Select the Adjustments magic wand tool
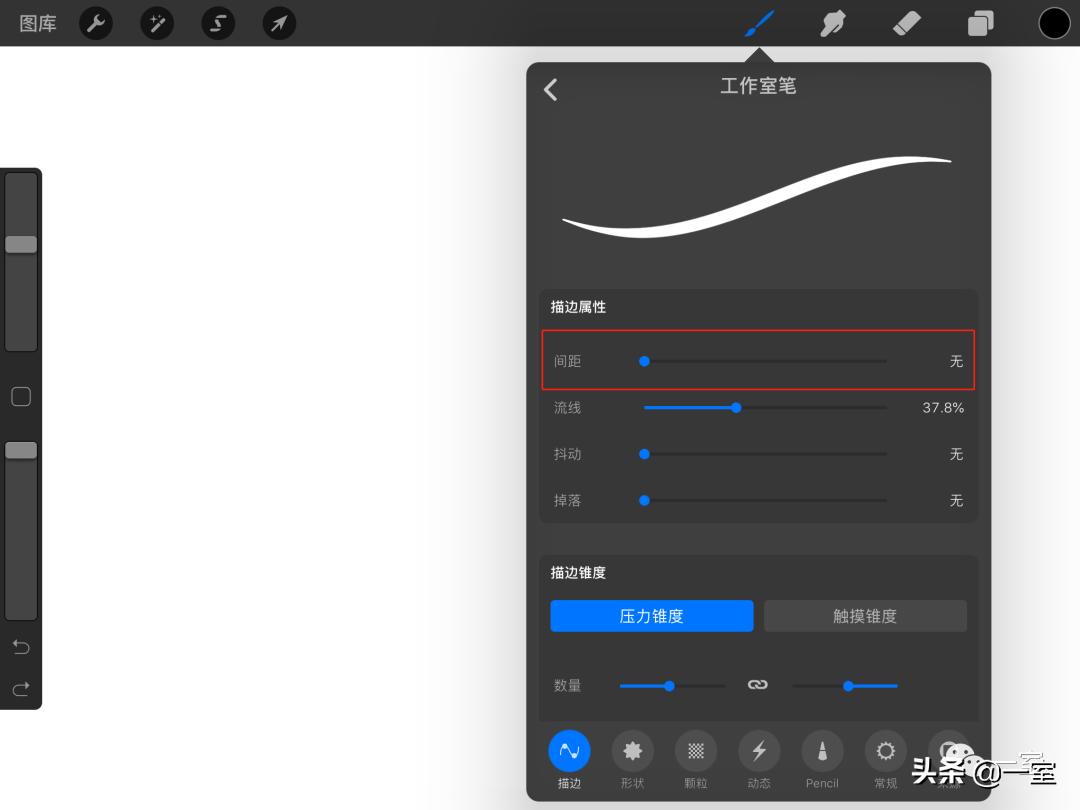 coord(157,23)
